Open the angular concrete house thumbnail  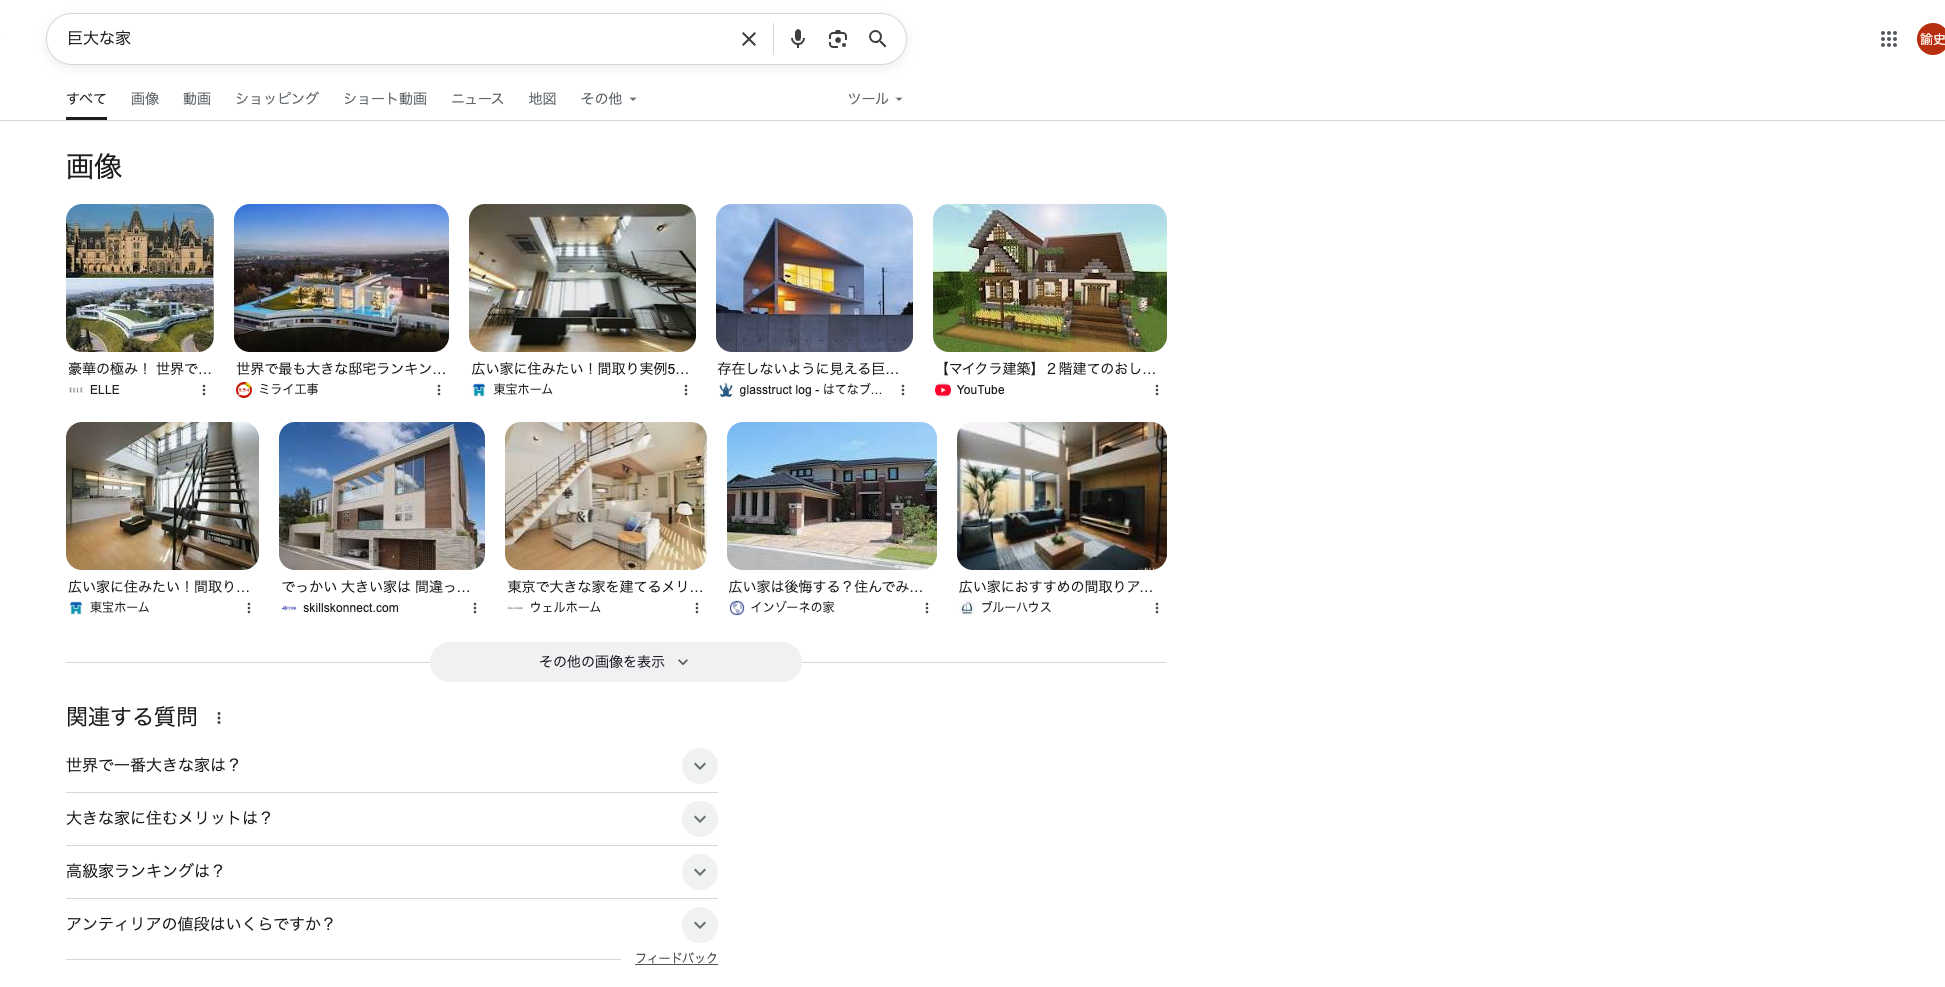pyautogui.click(x=814, y=278)
